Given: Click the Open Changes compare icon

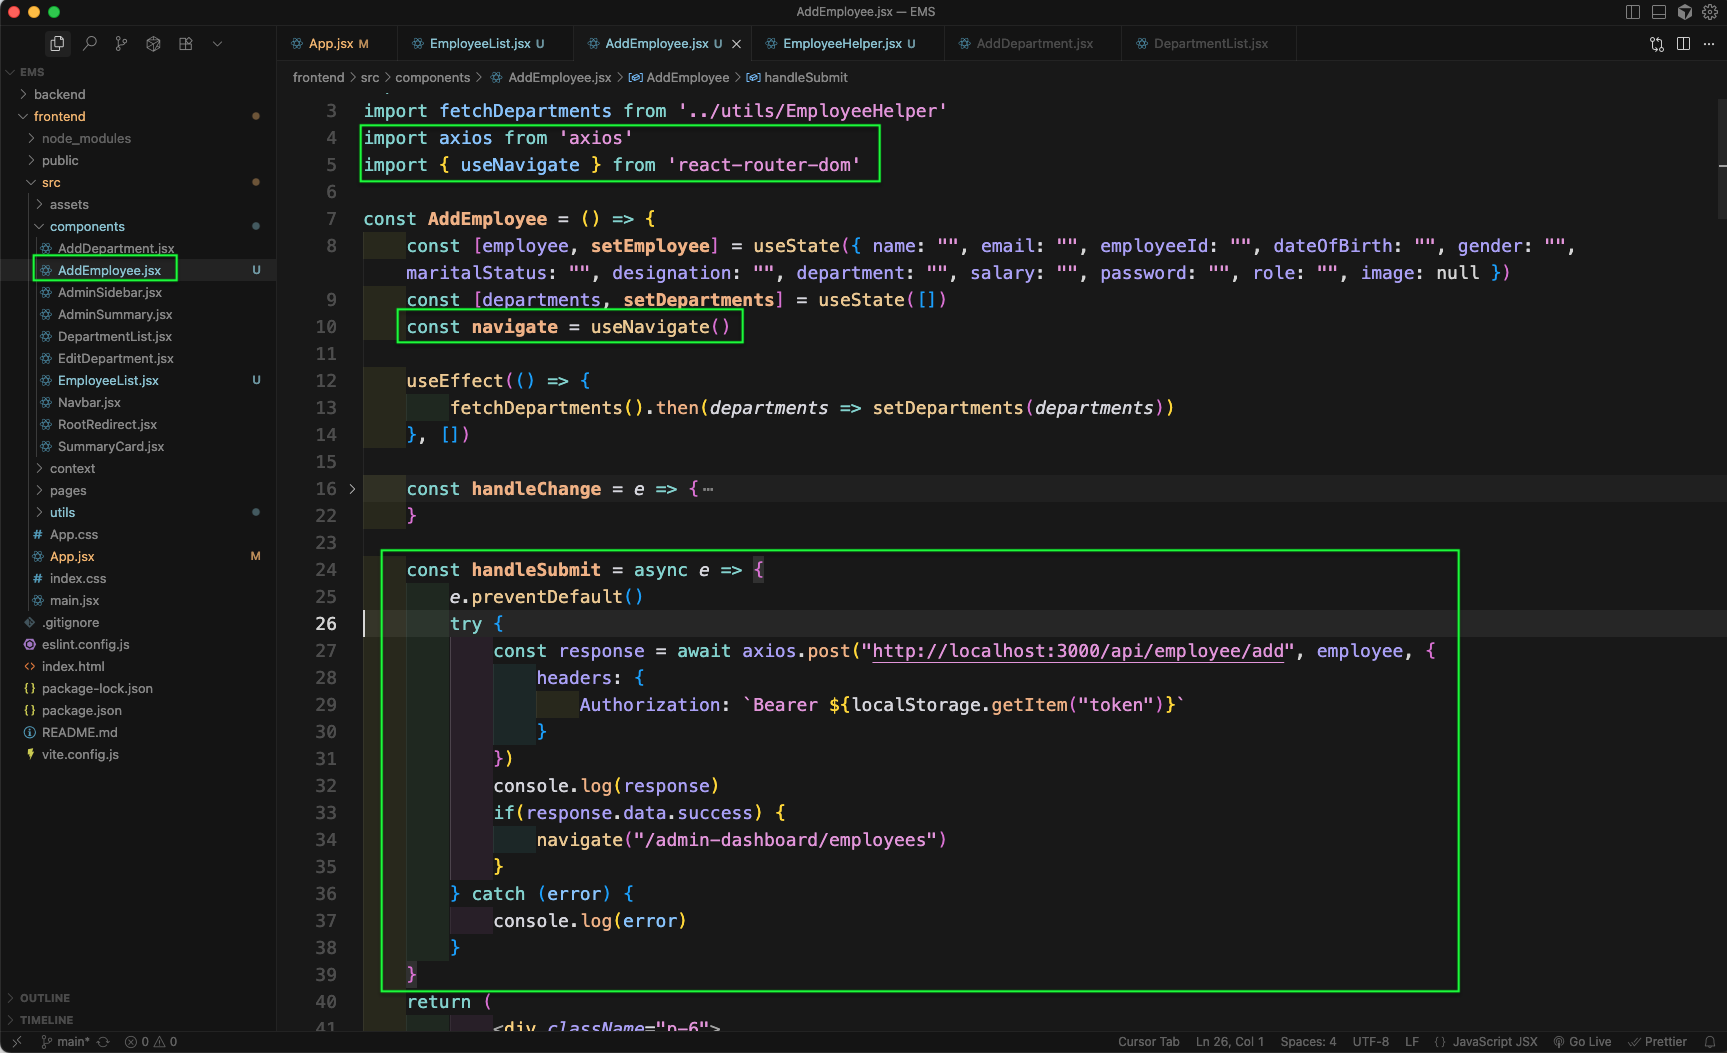Looking at the screenshot, I should pyautogui.click(x=1657, y=44).
